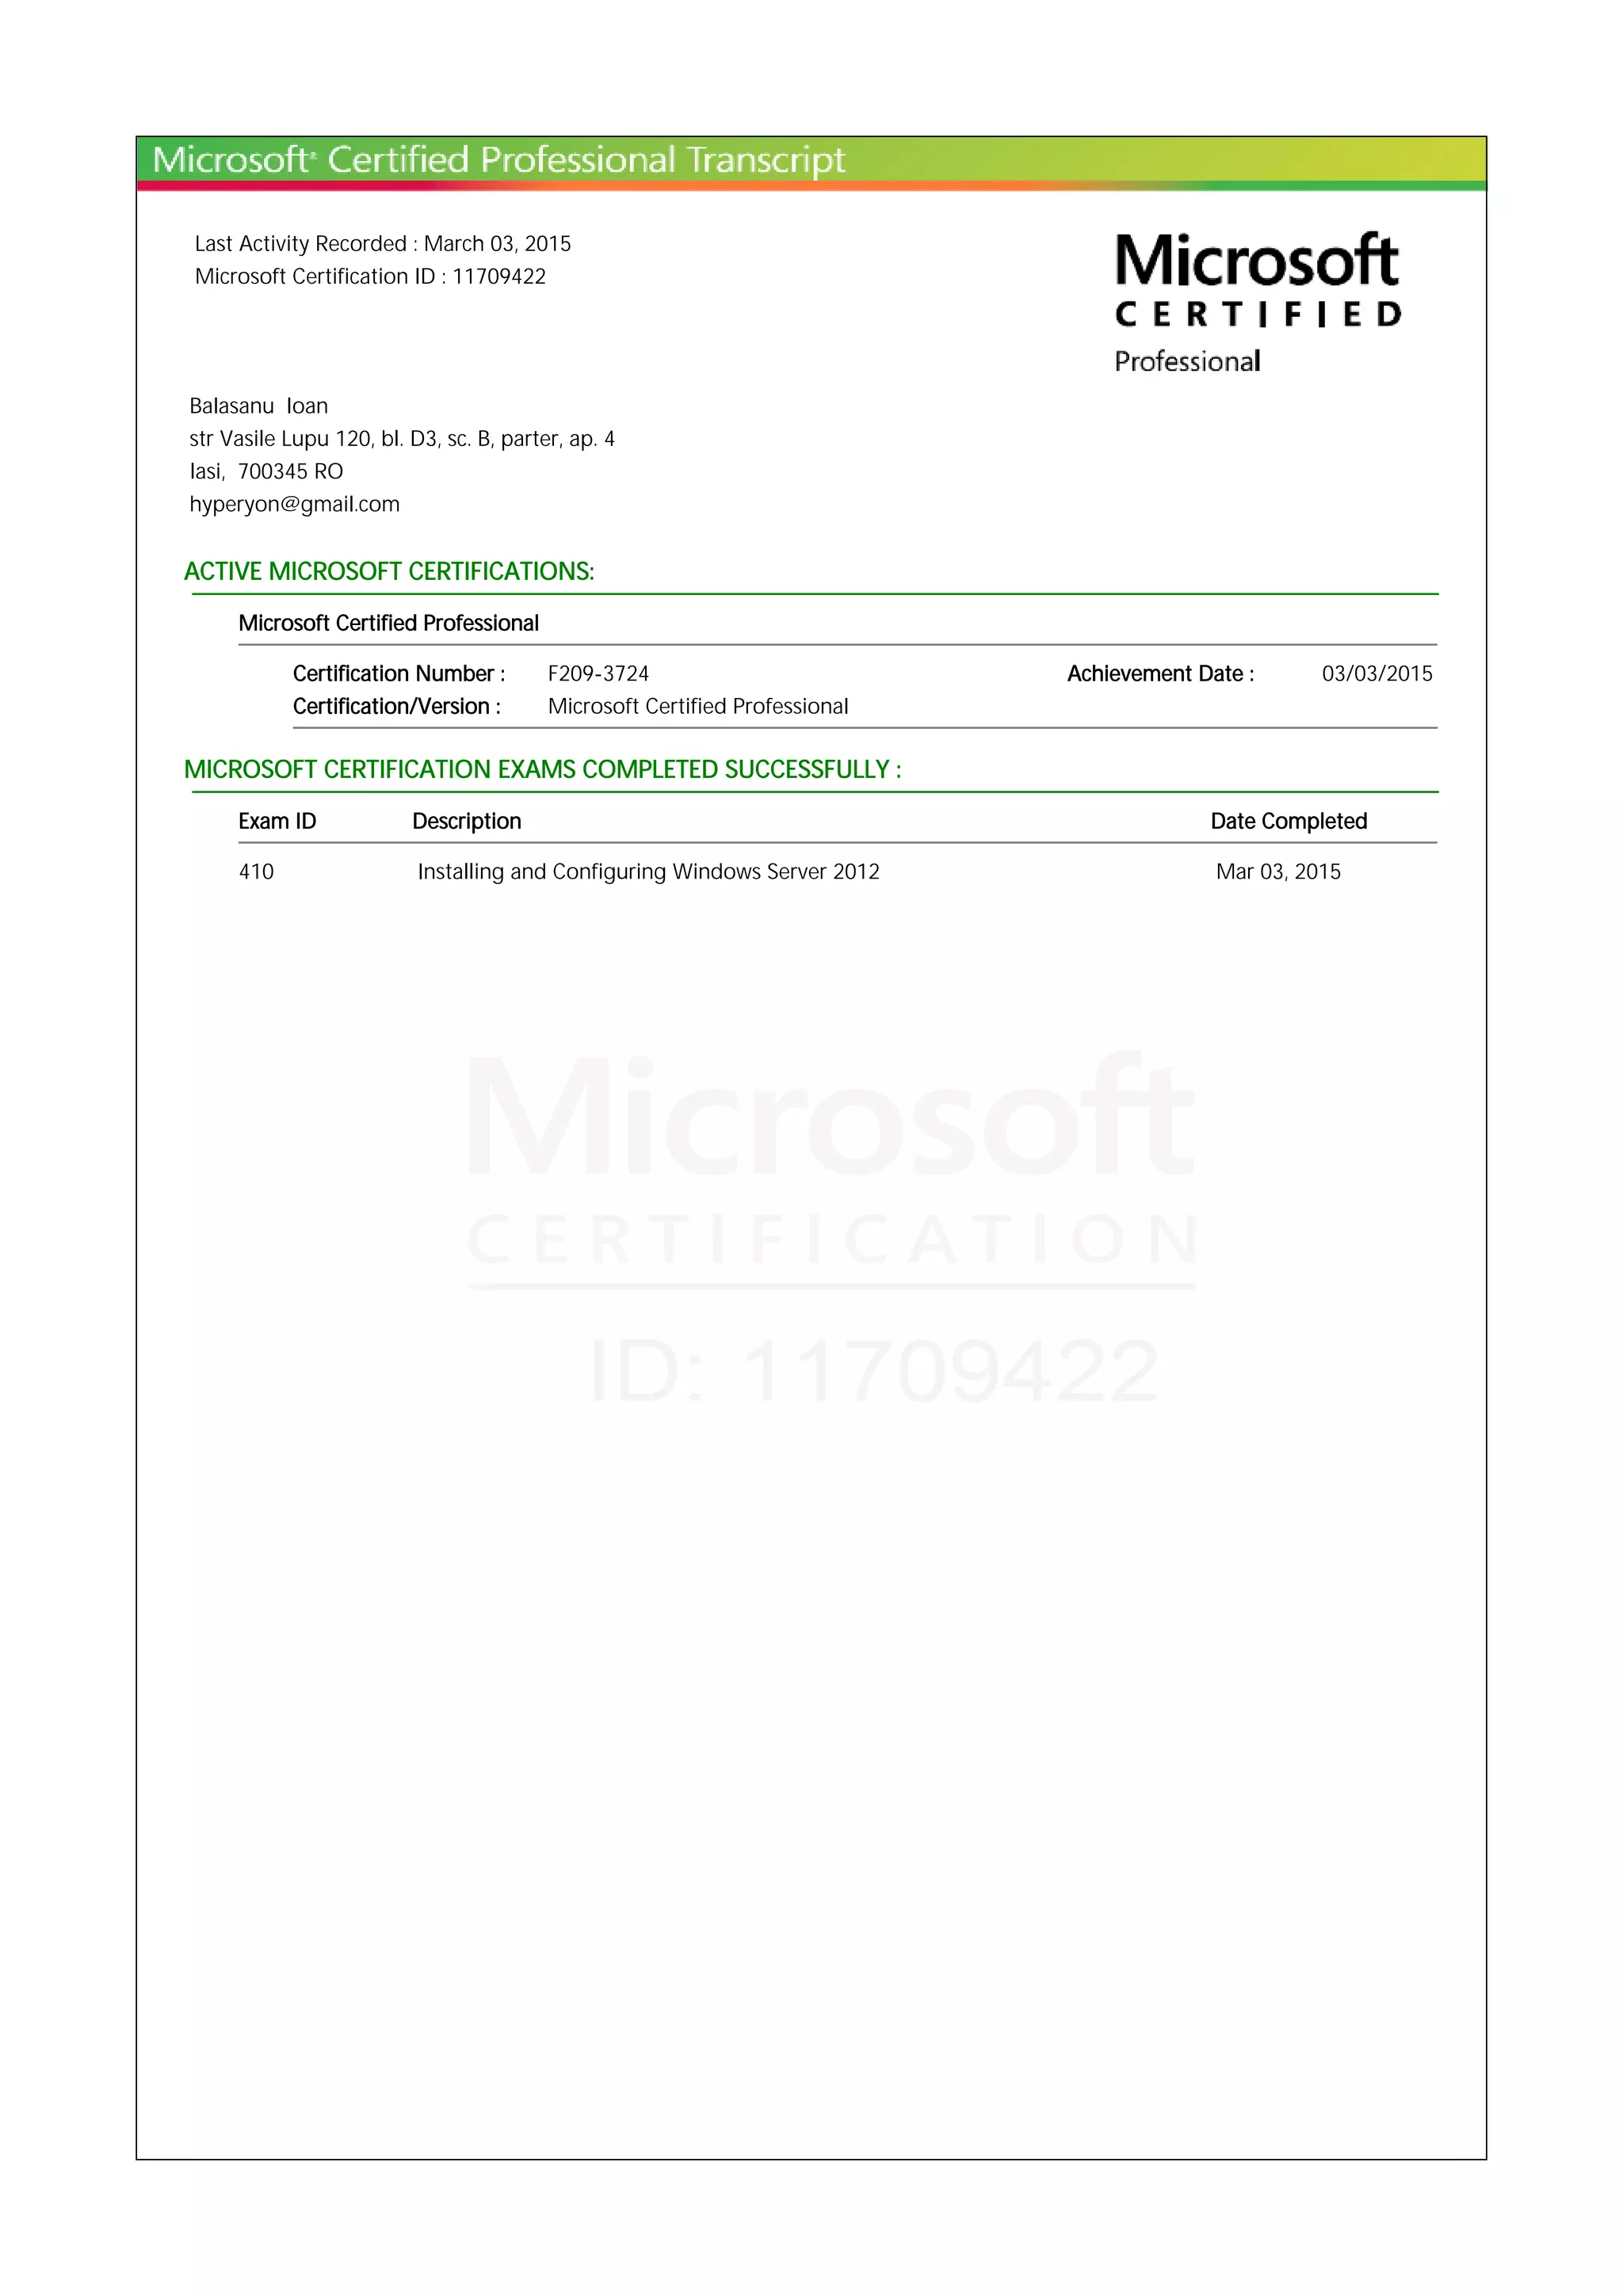Click the Exam ID column header
Image resolution: width=1623 pixels, height=2296 pixels.
pyautogui.click(x=277, y=821)
